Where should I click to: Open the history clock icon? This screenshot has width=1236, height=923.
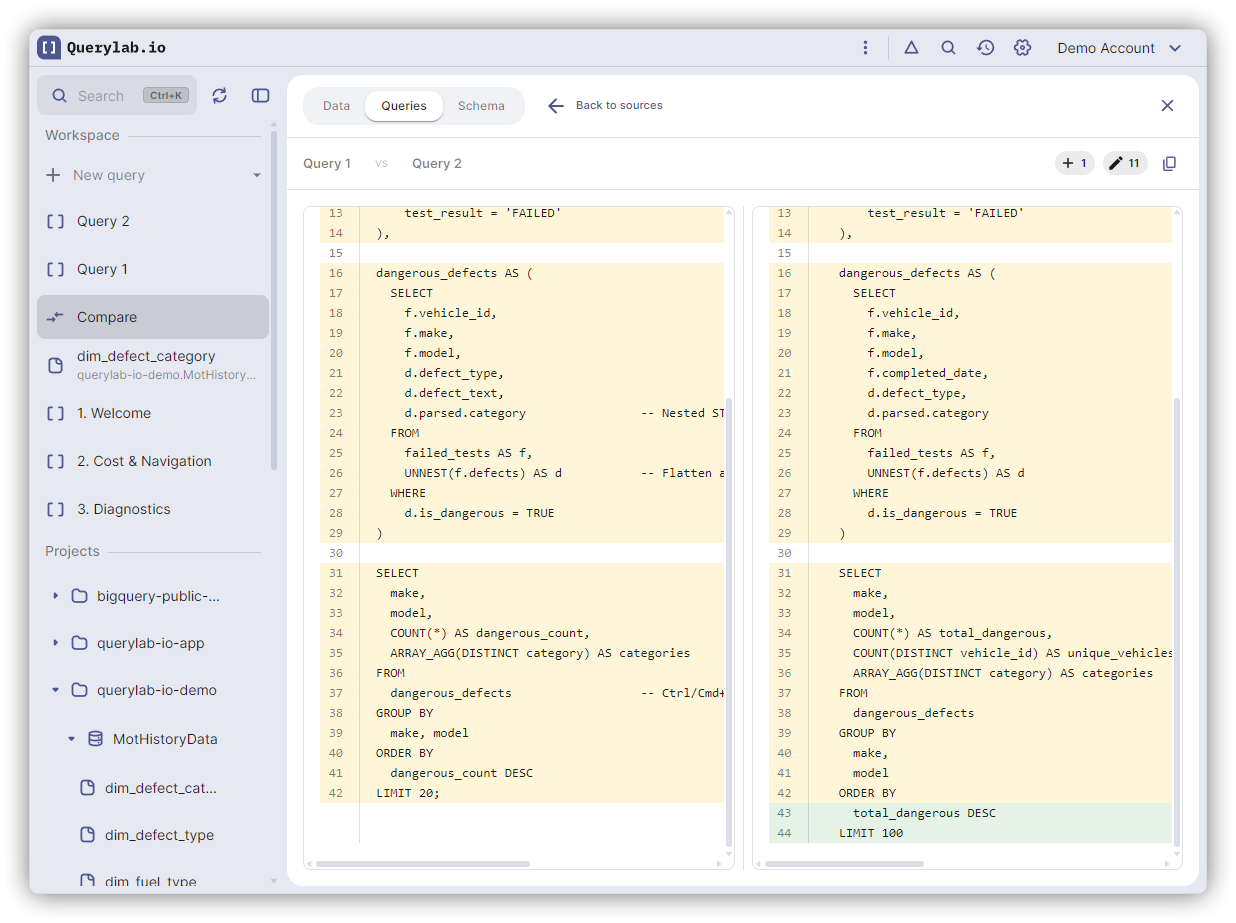[x=985, y=48]
